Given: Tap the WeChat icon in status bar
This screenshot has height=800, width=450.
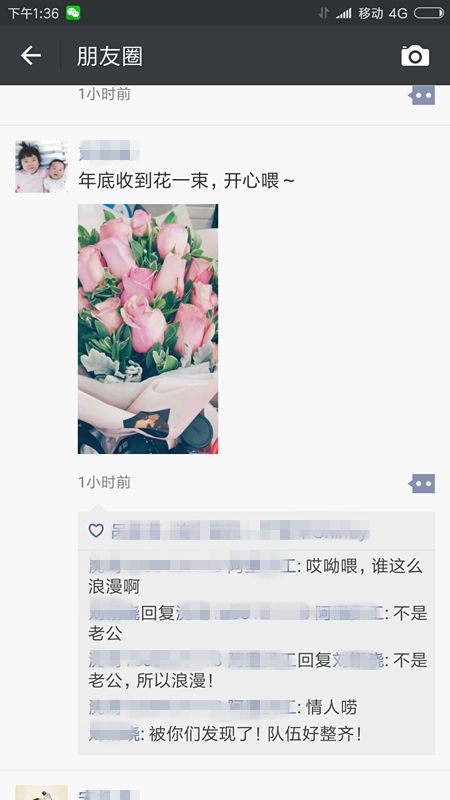Looking at the screenshot, I should (x=73, y=13).
